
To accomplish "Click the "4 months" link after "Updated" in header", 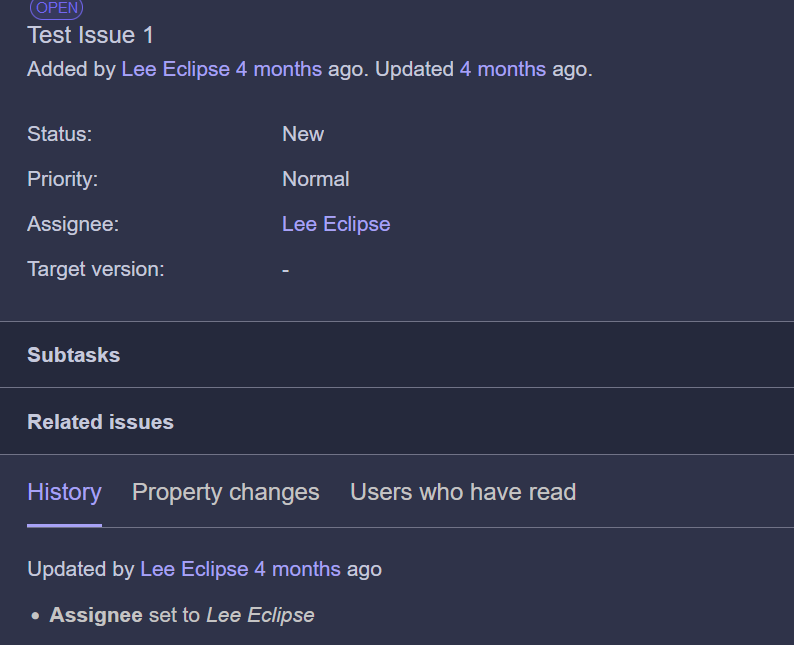I will (x=502, y=69).
